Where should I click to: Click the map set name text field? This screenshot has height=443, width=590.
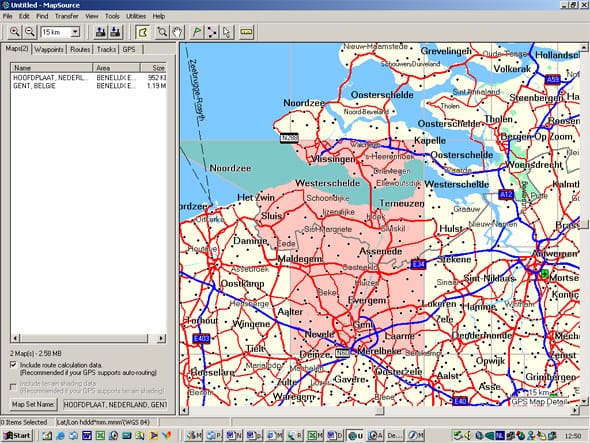tap(114, 405)
